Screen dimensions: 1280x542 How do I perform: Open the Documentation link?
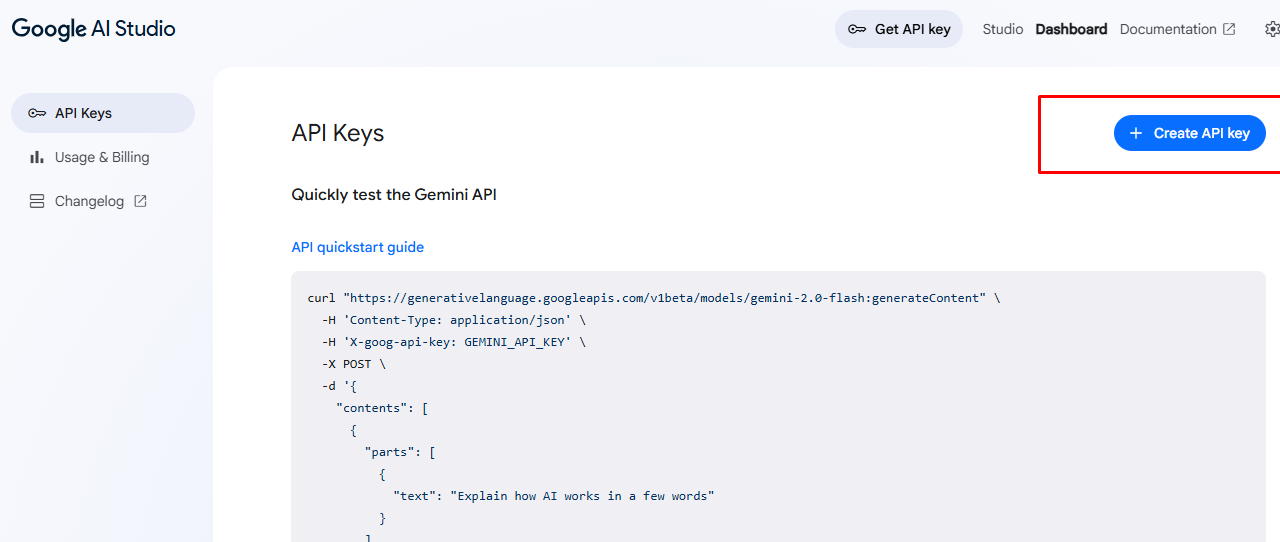coord(1167,29)
